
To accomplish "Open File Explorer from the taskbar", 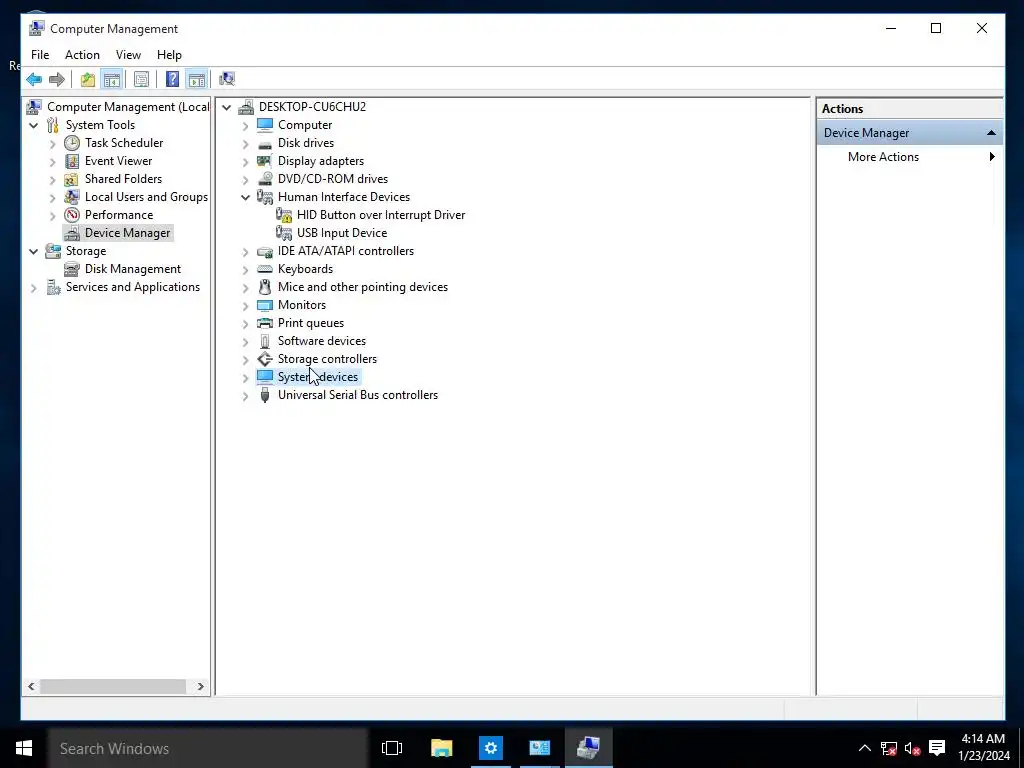I will coord(441,748).
